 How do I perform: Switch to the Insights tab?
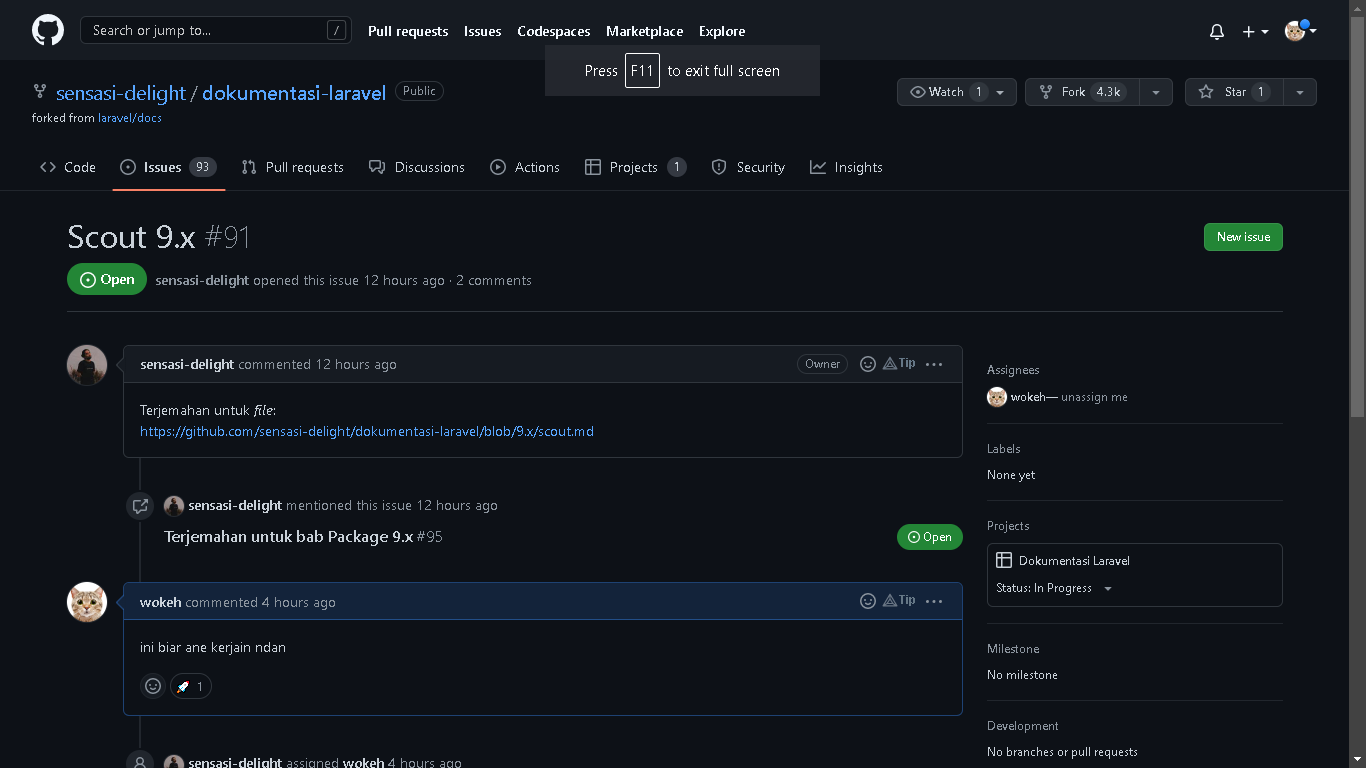[846, 167]
